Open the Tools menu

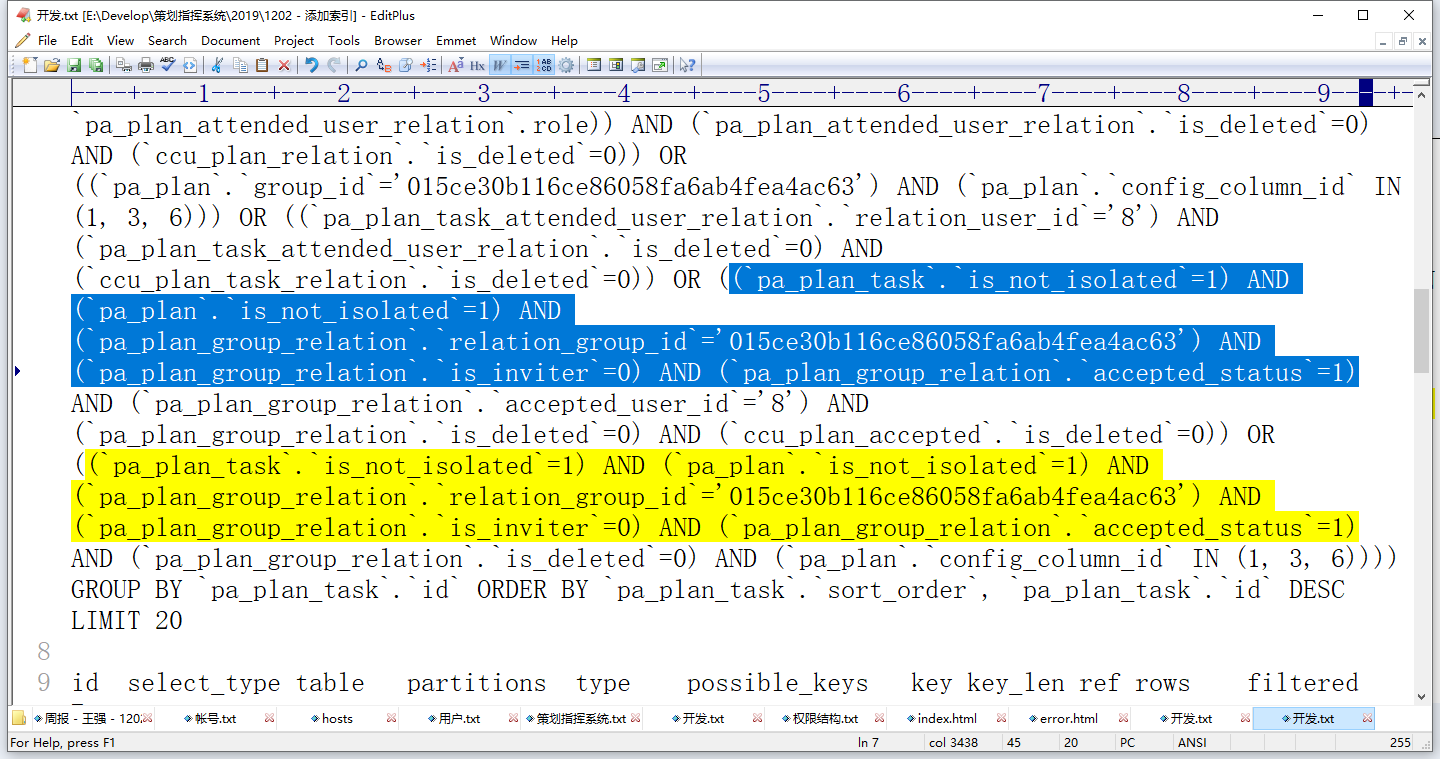(344, 41)
